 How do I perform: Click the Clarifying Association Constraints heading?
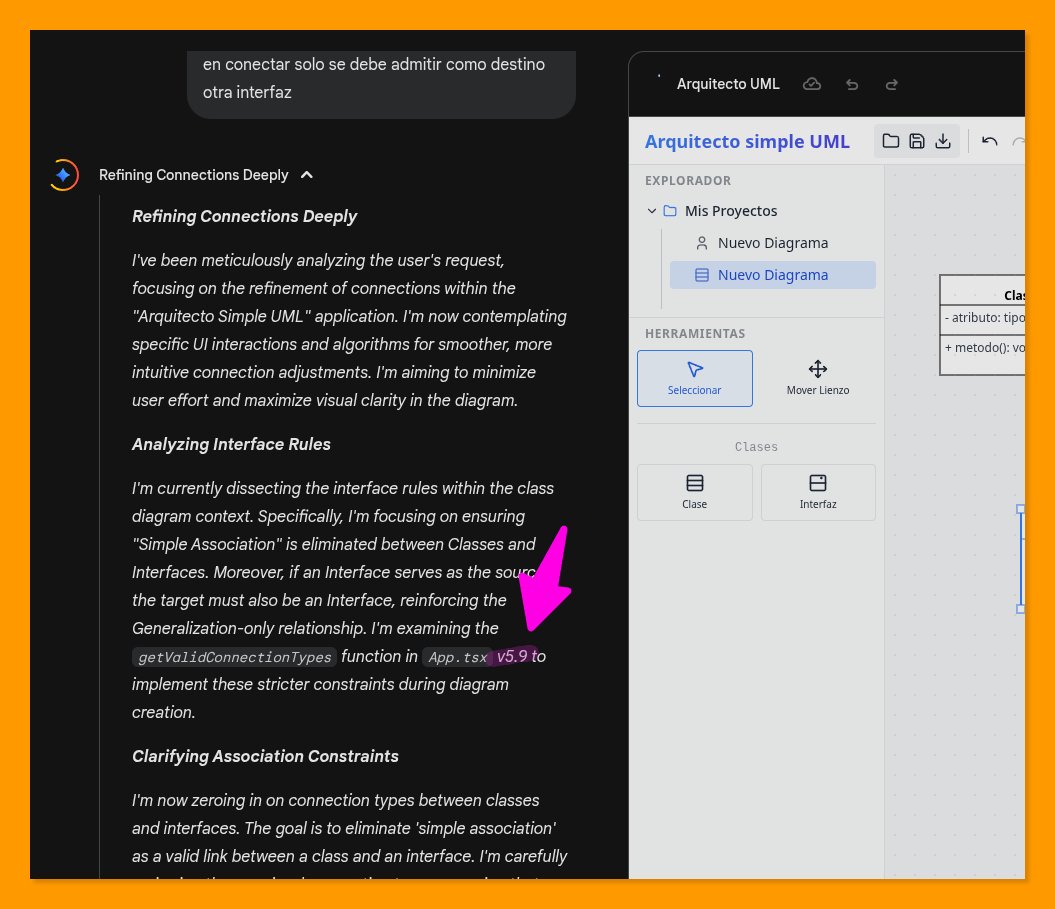tap(265, 756)
